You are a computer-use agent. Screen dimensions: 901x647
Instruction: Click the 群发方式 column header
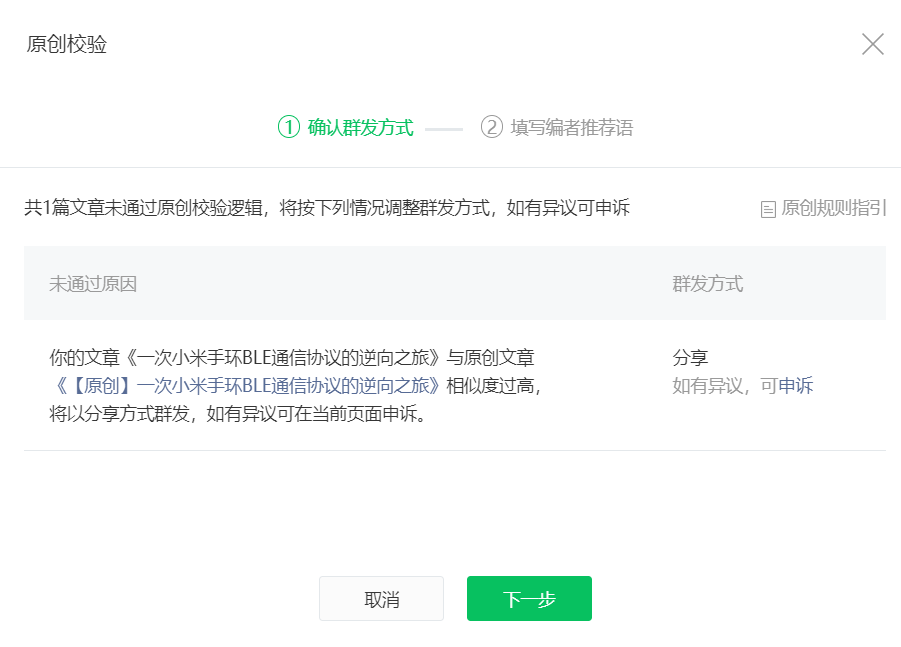(708, 284)
